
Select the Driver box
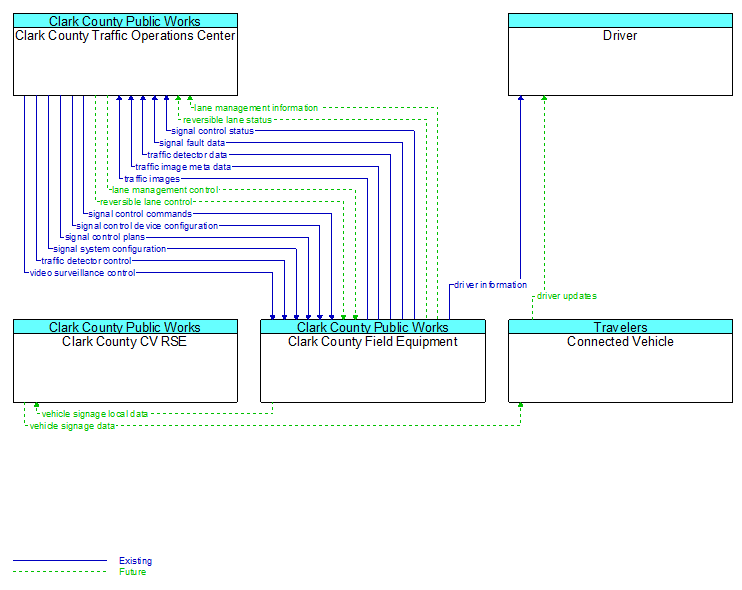point(620,54)
